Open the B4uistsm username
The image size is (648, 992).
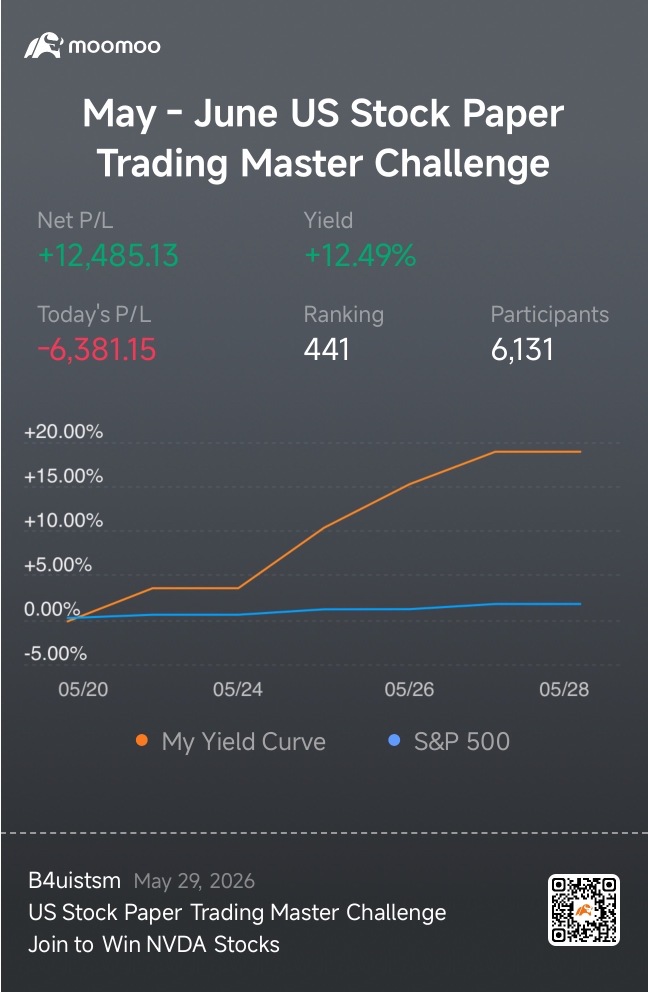click(75, 880)
